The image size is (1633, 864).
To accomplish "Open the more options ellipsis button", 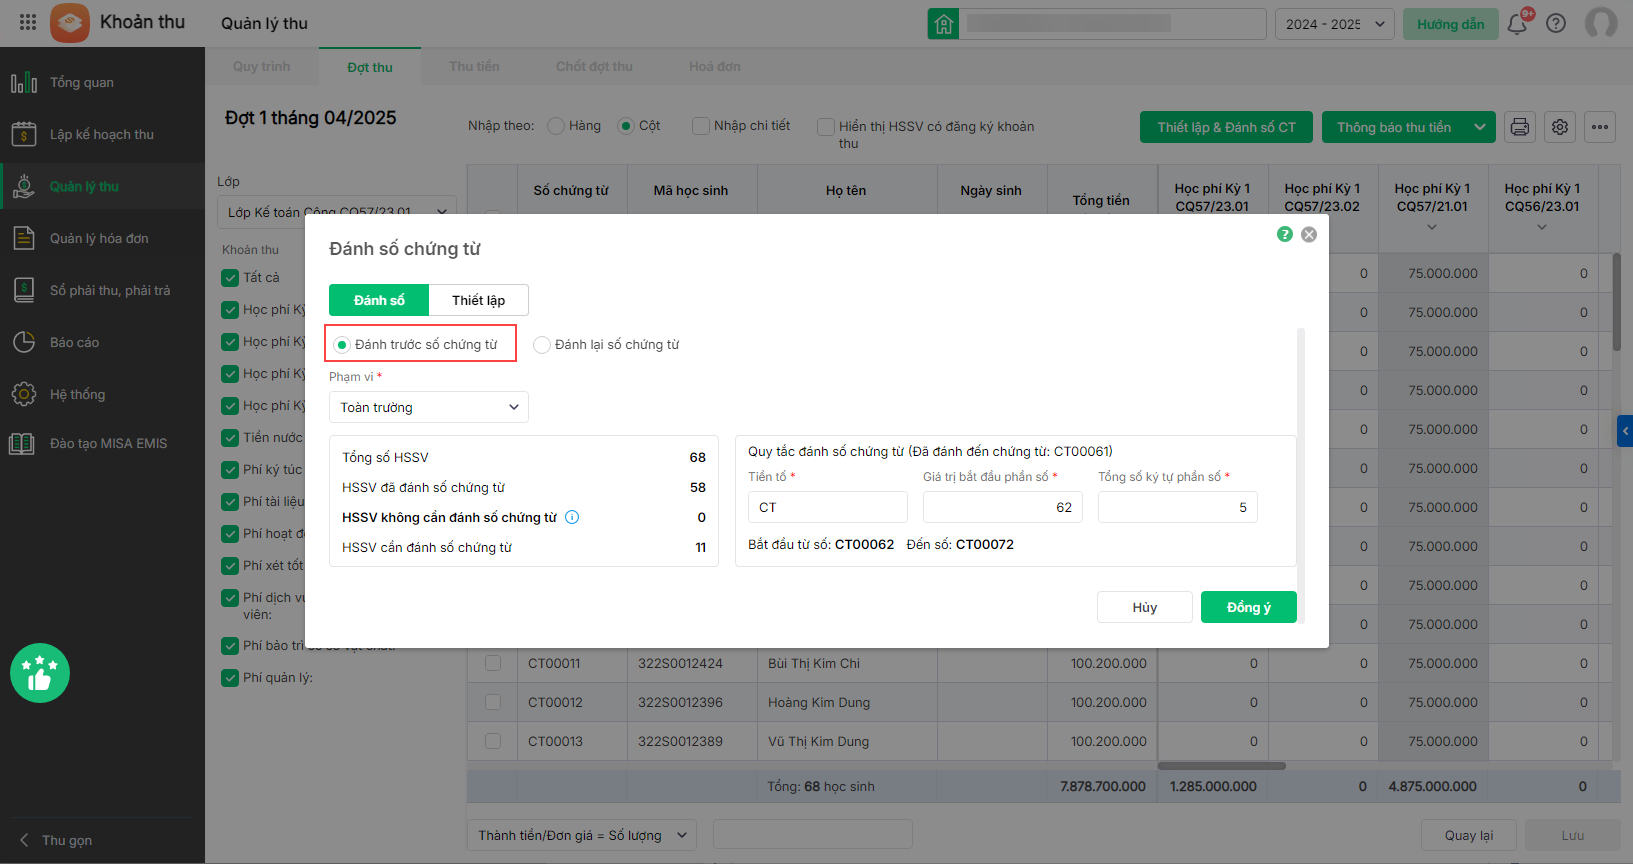I will pos(1600,127).
